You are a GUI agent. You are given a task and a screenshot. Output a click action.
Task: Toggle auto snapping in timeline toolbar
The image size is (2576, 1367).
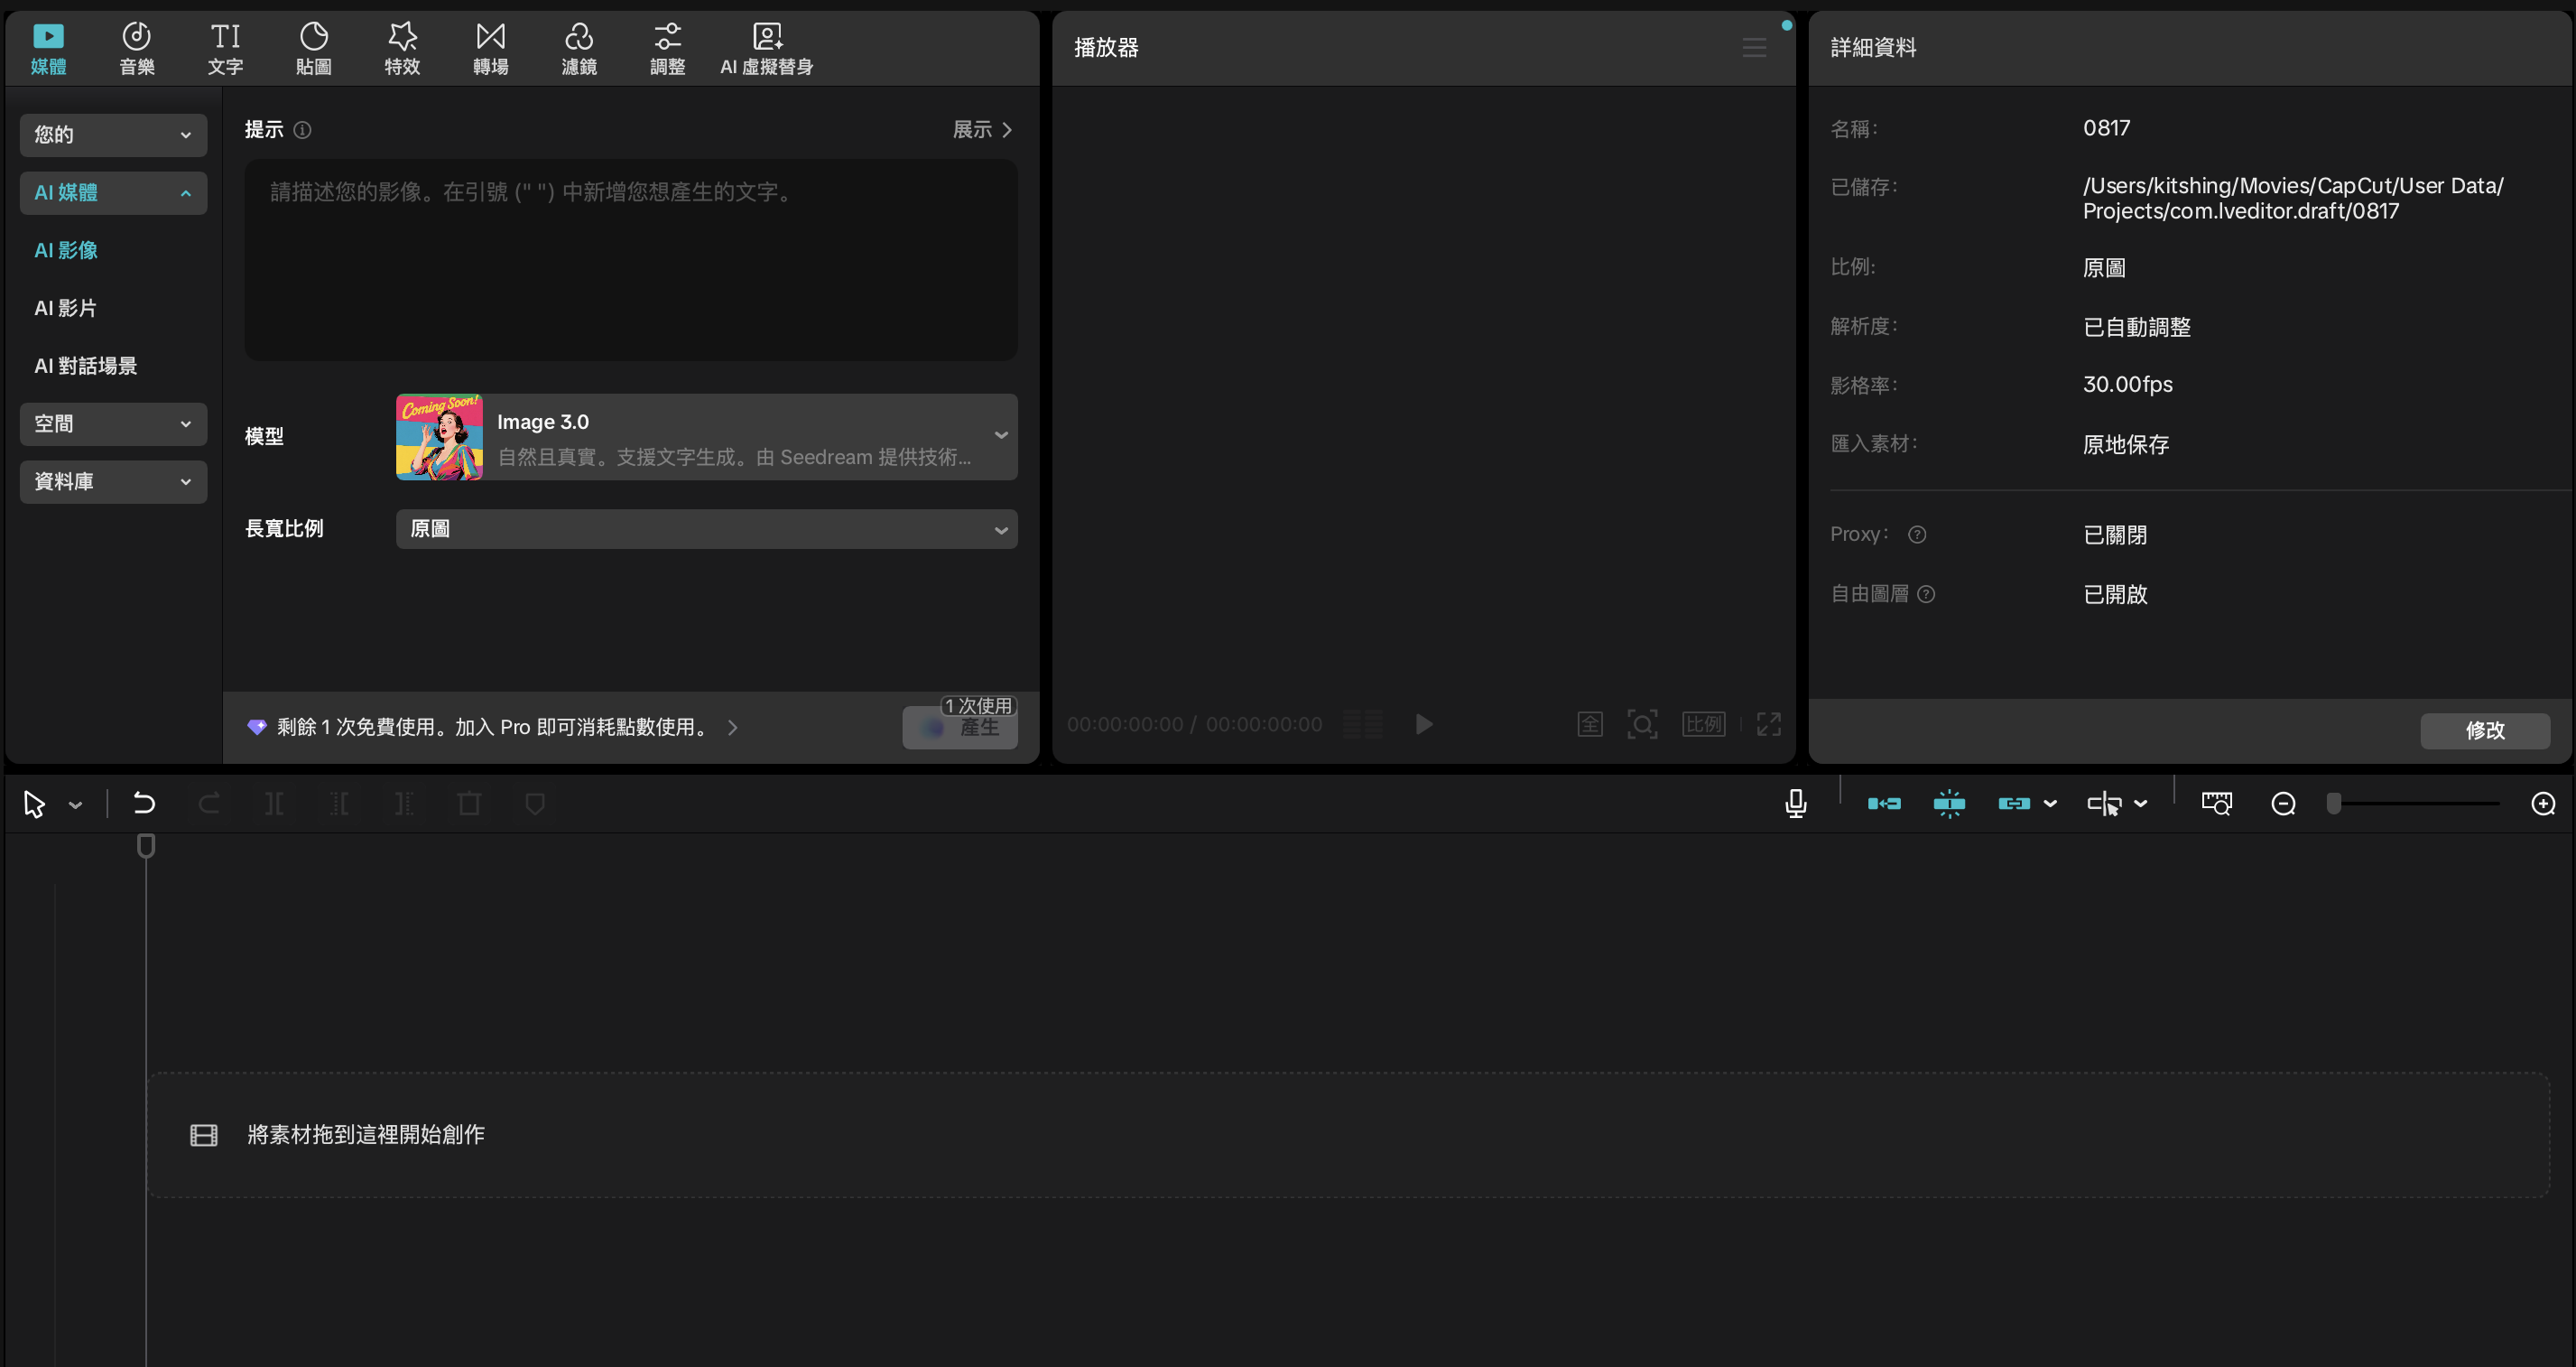(1949, 803)
